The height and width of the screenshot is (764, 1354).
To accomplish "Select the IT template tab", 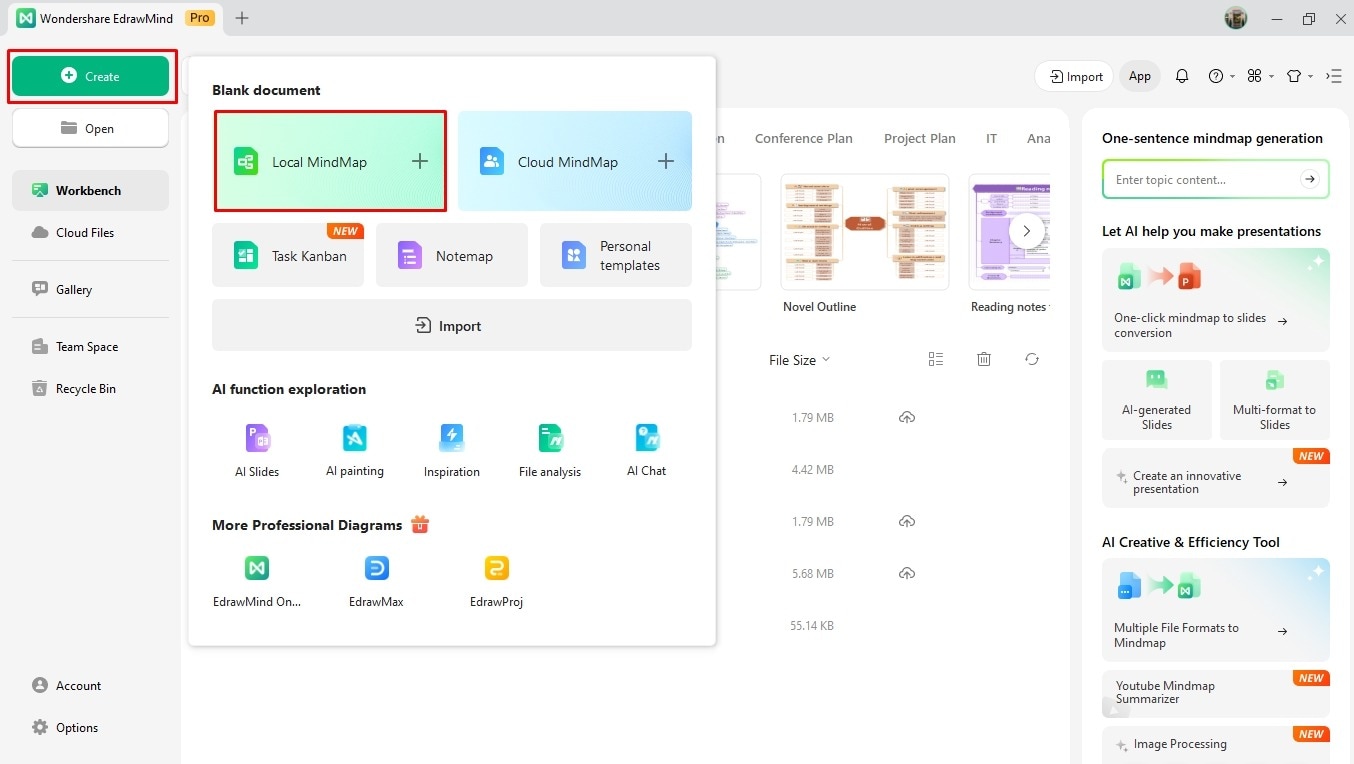I will [991, 138].
